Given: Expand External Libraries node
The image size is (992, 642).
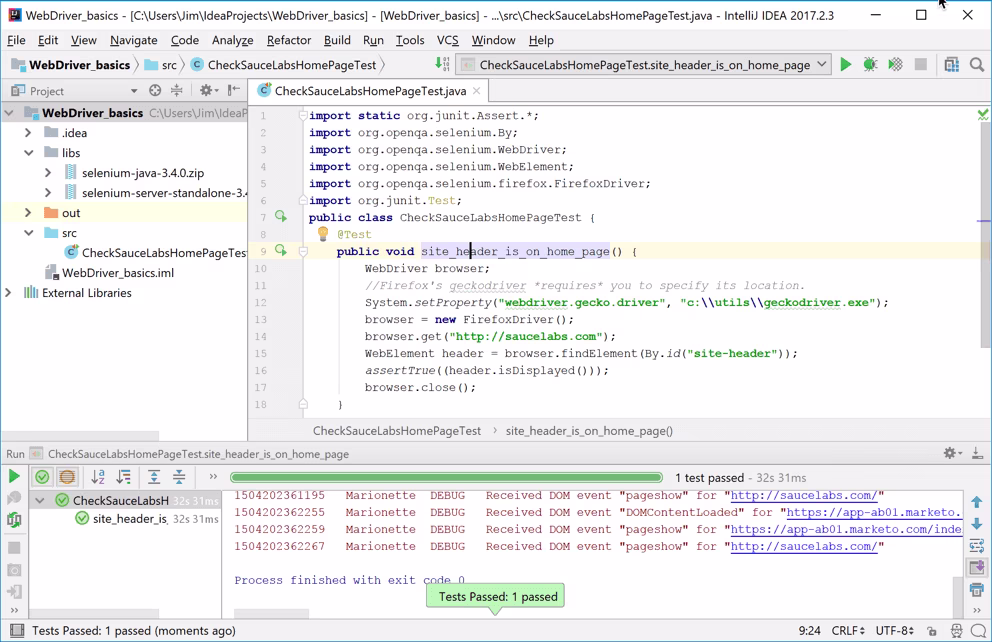Looking at the screenshot, I should tap(9, 293).
